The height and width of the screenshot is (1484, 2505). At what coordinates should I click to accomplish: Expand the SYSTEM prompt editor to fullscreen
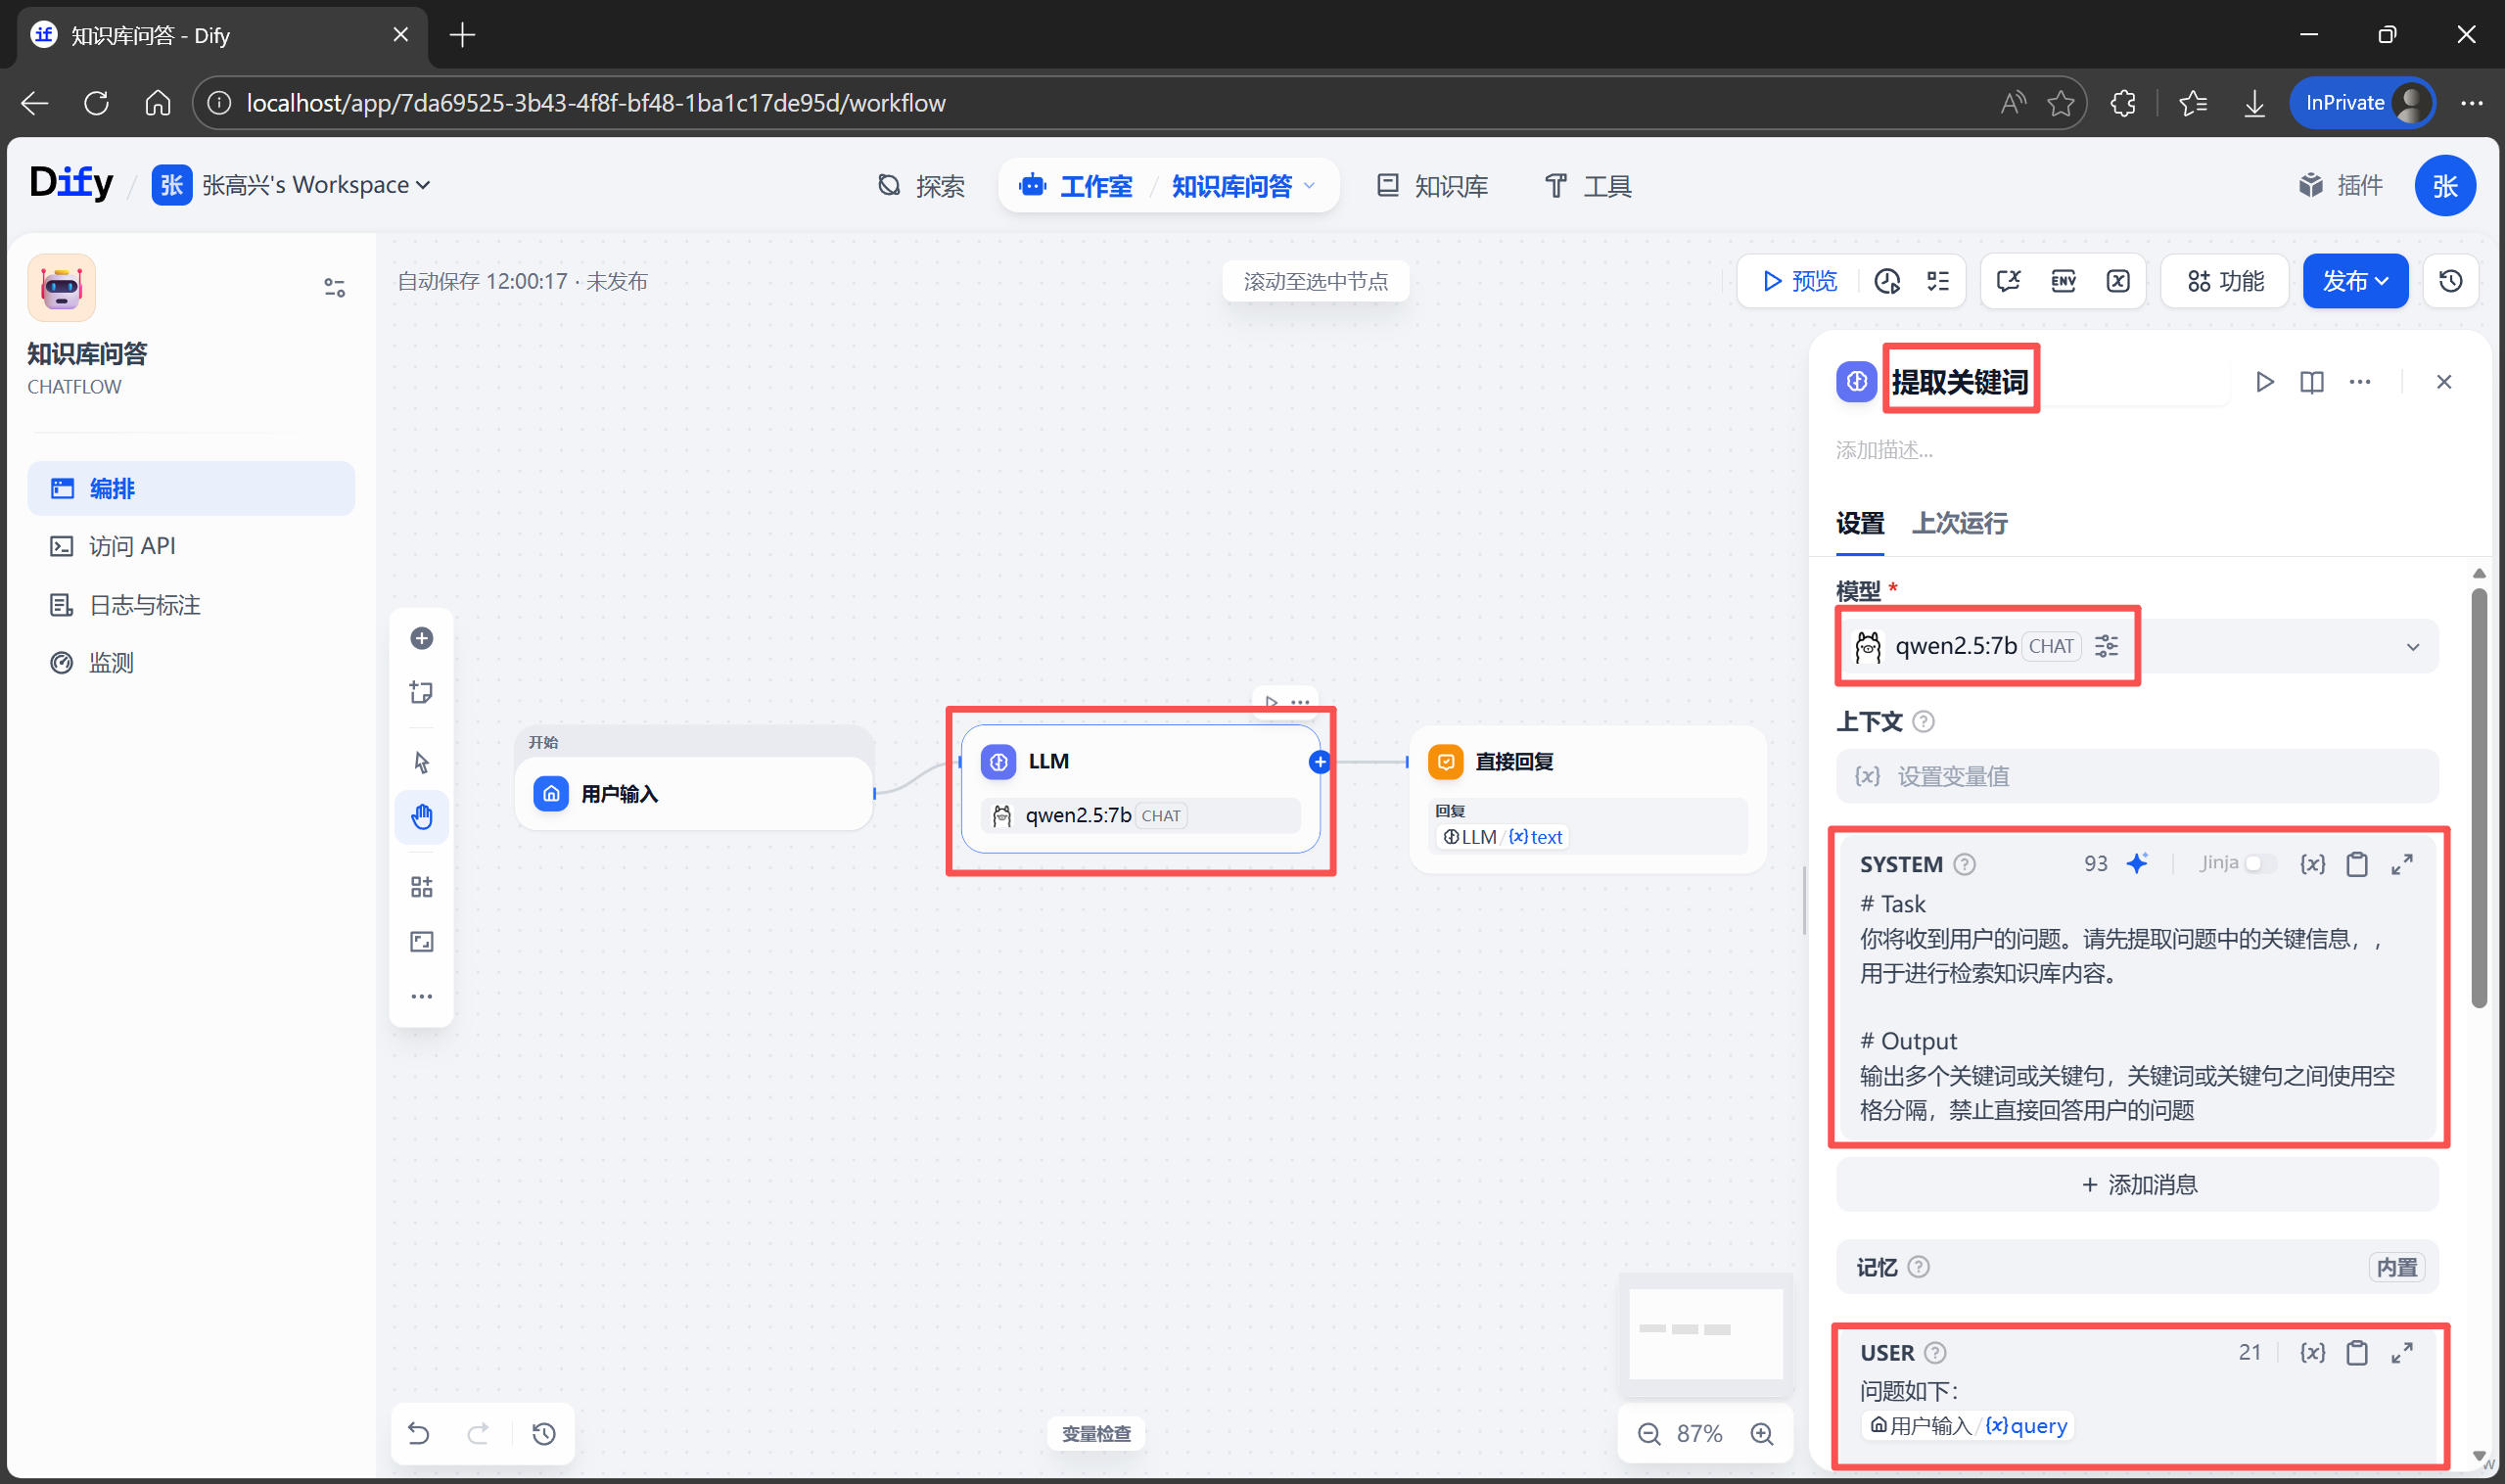pyautogui.click(x=2402, y=864)
